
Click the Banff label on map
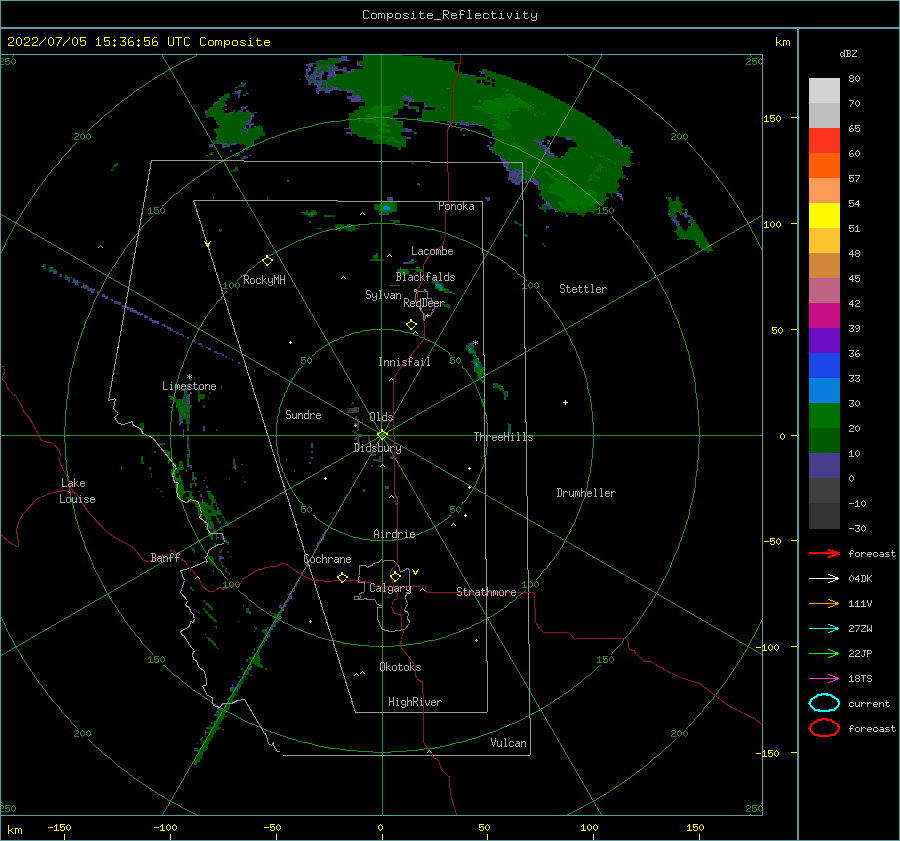165,557
